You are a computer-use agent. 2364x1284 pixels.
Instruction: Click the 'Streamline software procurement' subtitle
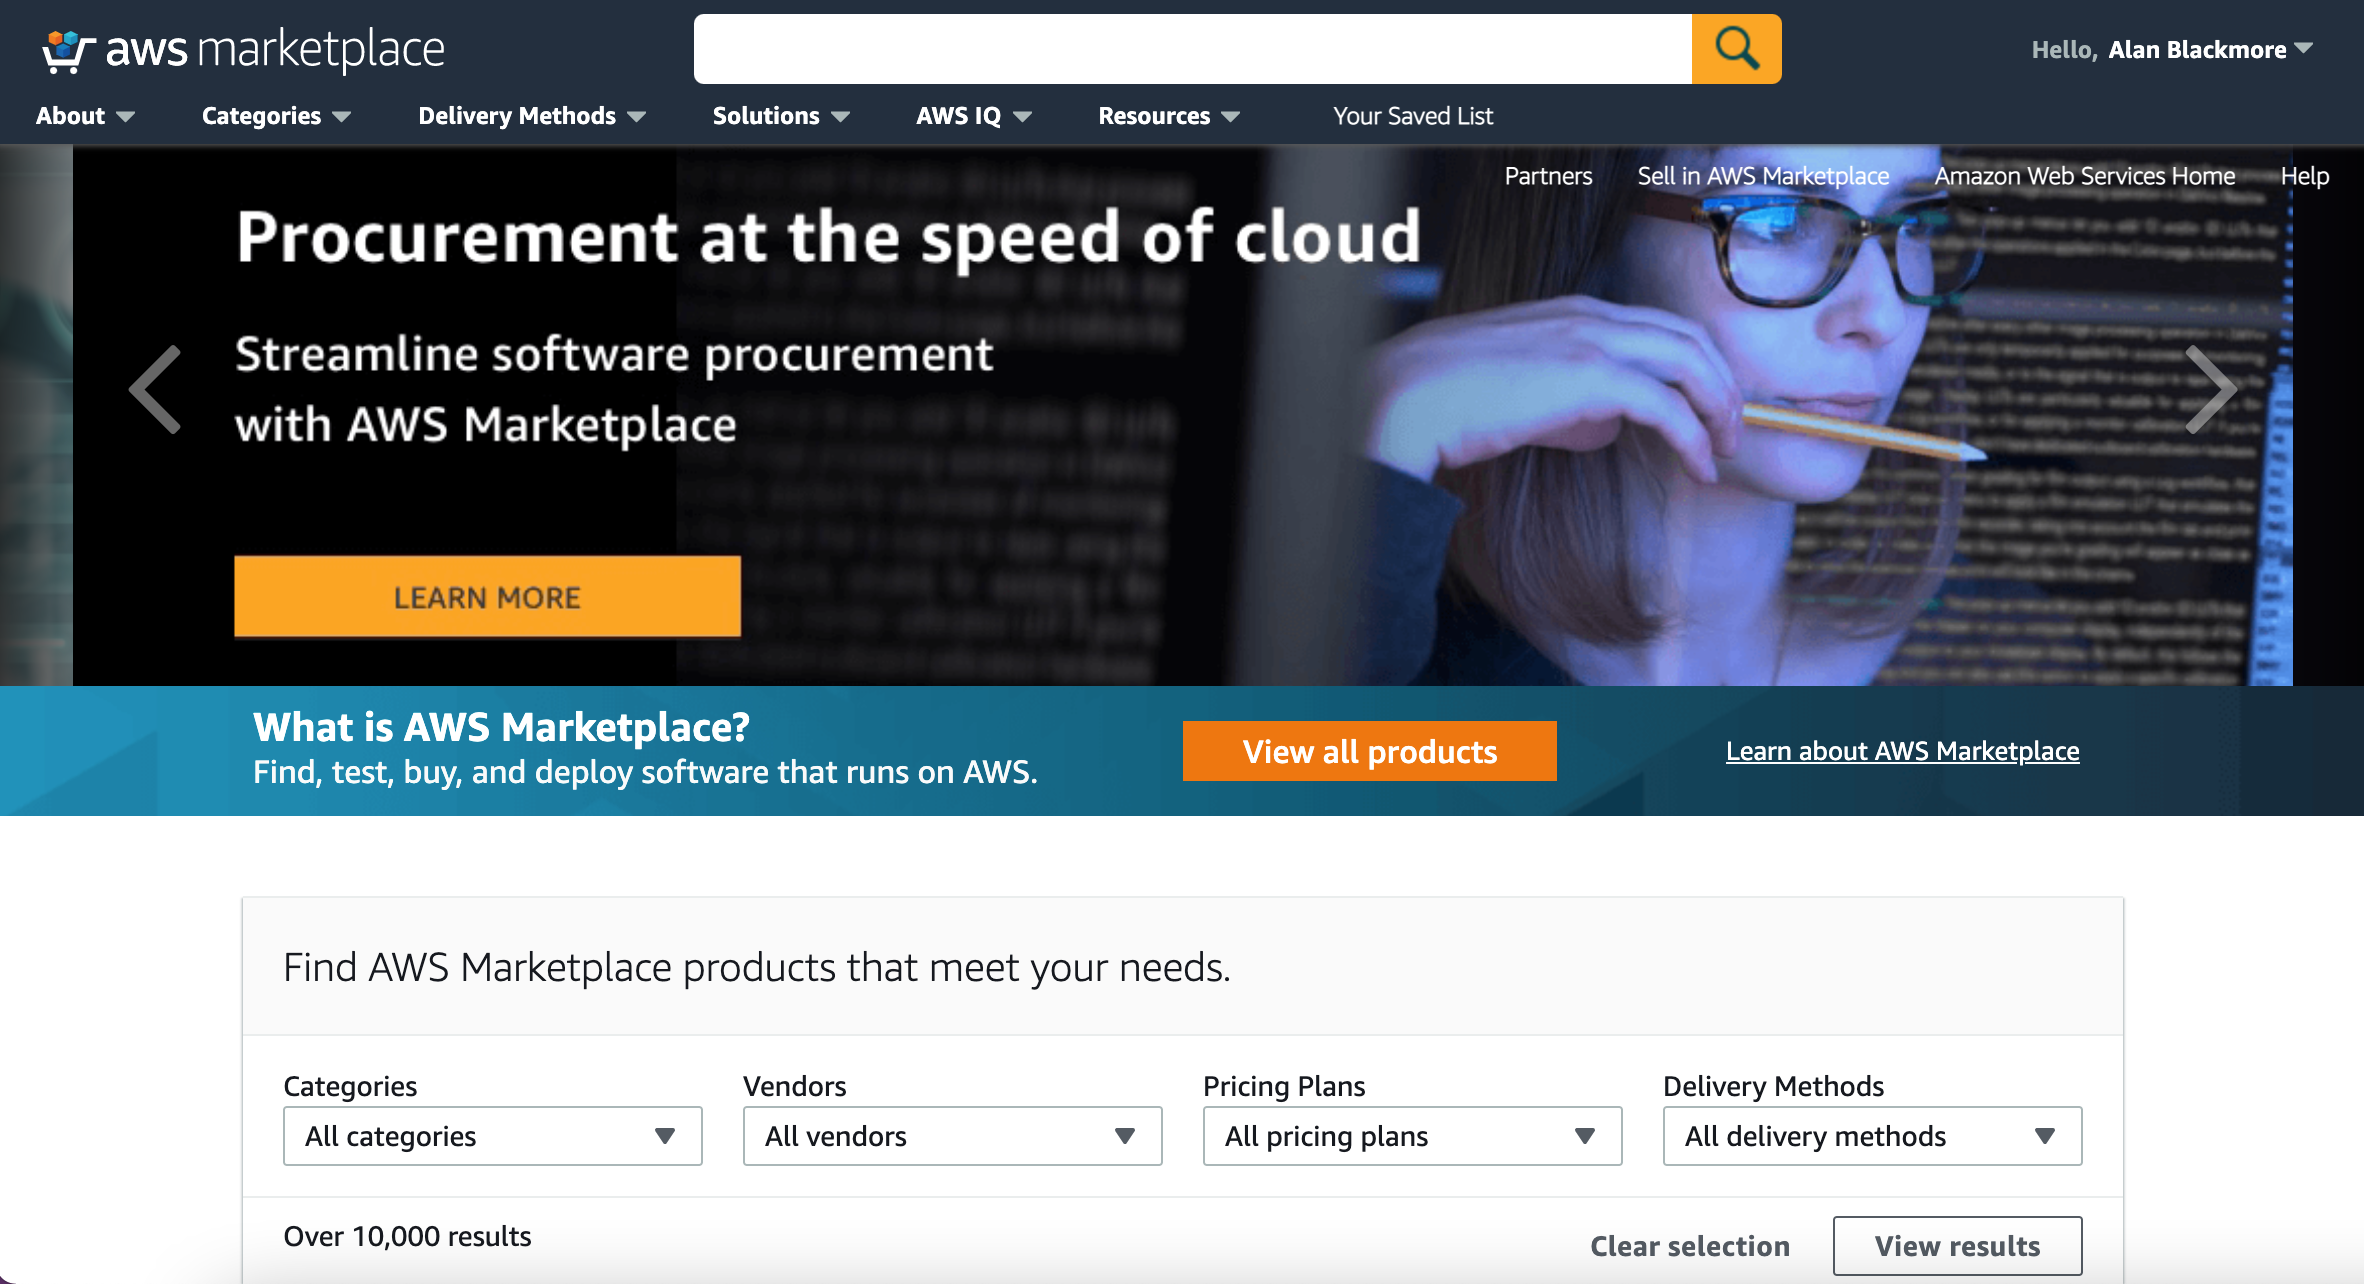tap(614, 354)
